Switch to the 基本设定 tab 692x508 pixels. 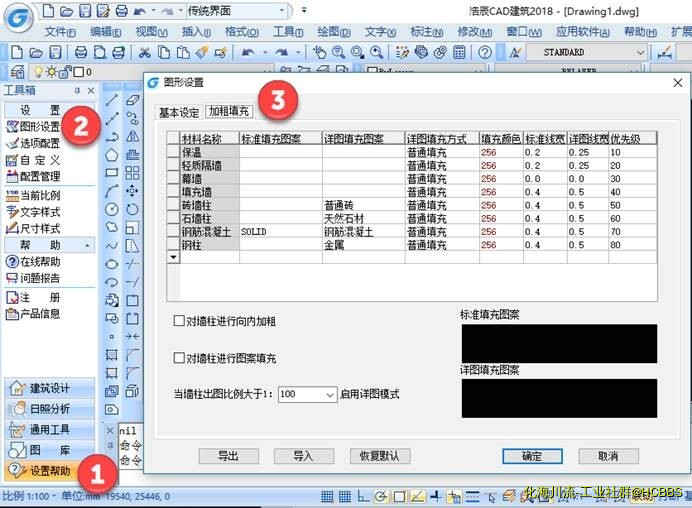179,112
